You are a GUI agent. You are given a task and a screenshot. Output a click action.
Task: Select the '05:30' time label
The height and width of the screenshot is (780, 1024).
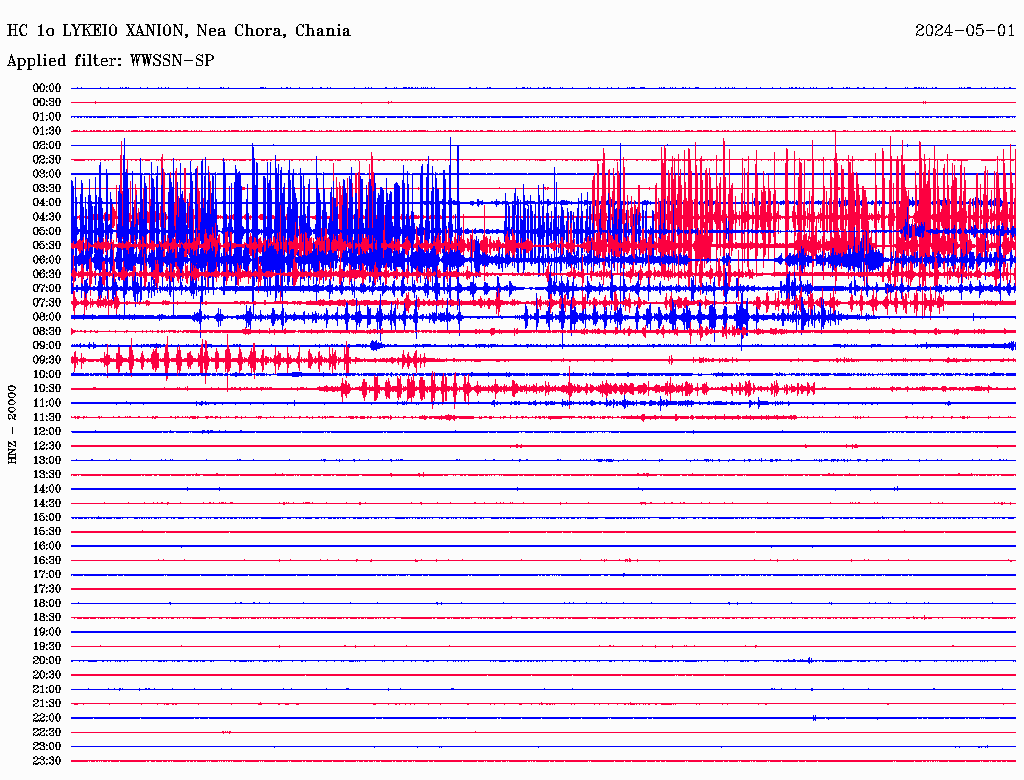[x=47, y=246]
